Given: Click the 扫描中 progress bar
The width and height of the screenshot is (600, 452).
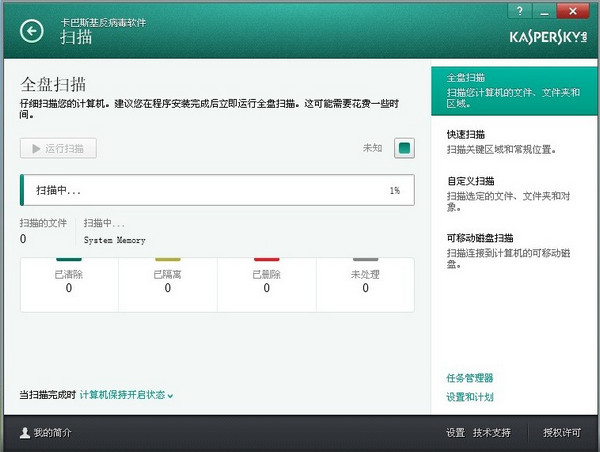Looking at the screenshot, I should (217, 189).
